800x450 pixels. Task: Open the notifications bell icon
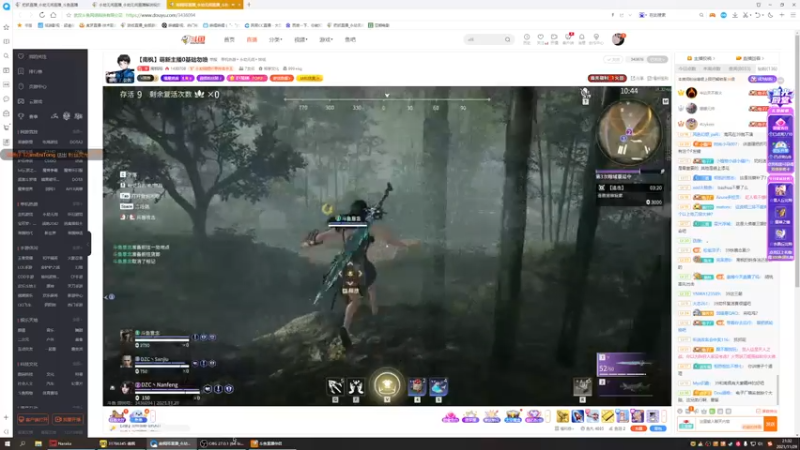pos(582,38)
